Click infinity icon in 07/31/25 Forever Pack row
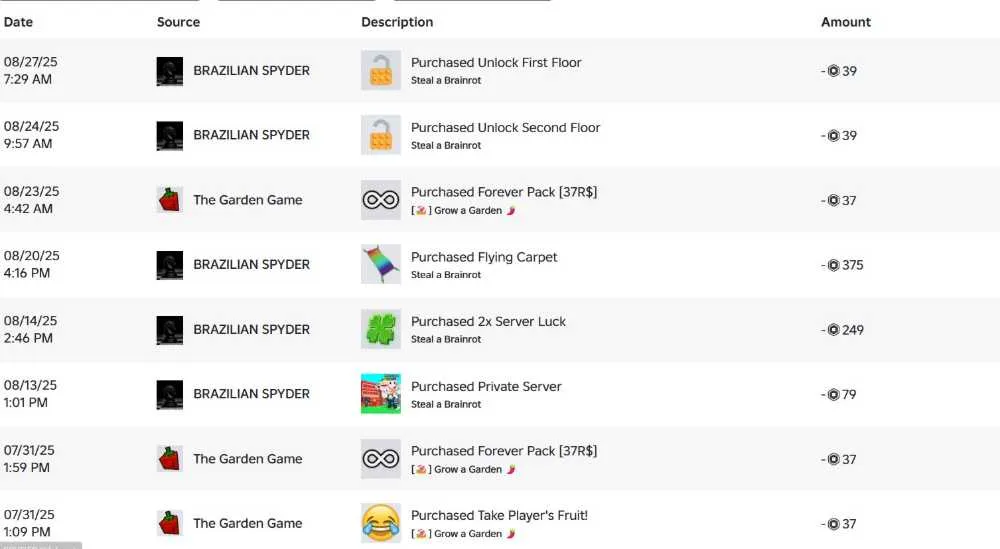Viewport: 1000px width, 549px height. coord(381,458)
